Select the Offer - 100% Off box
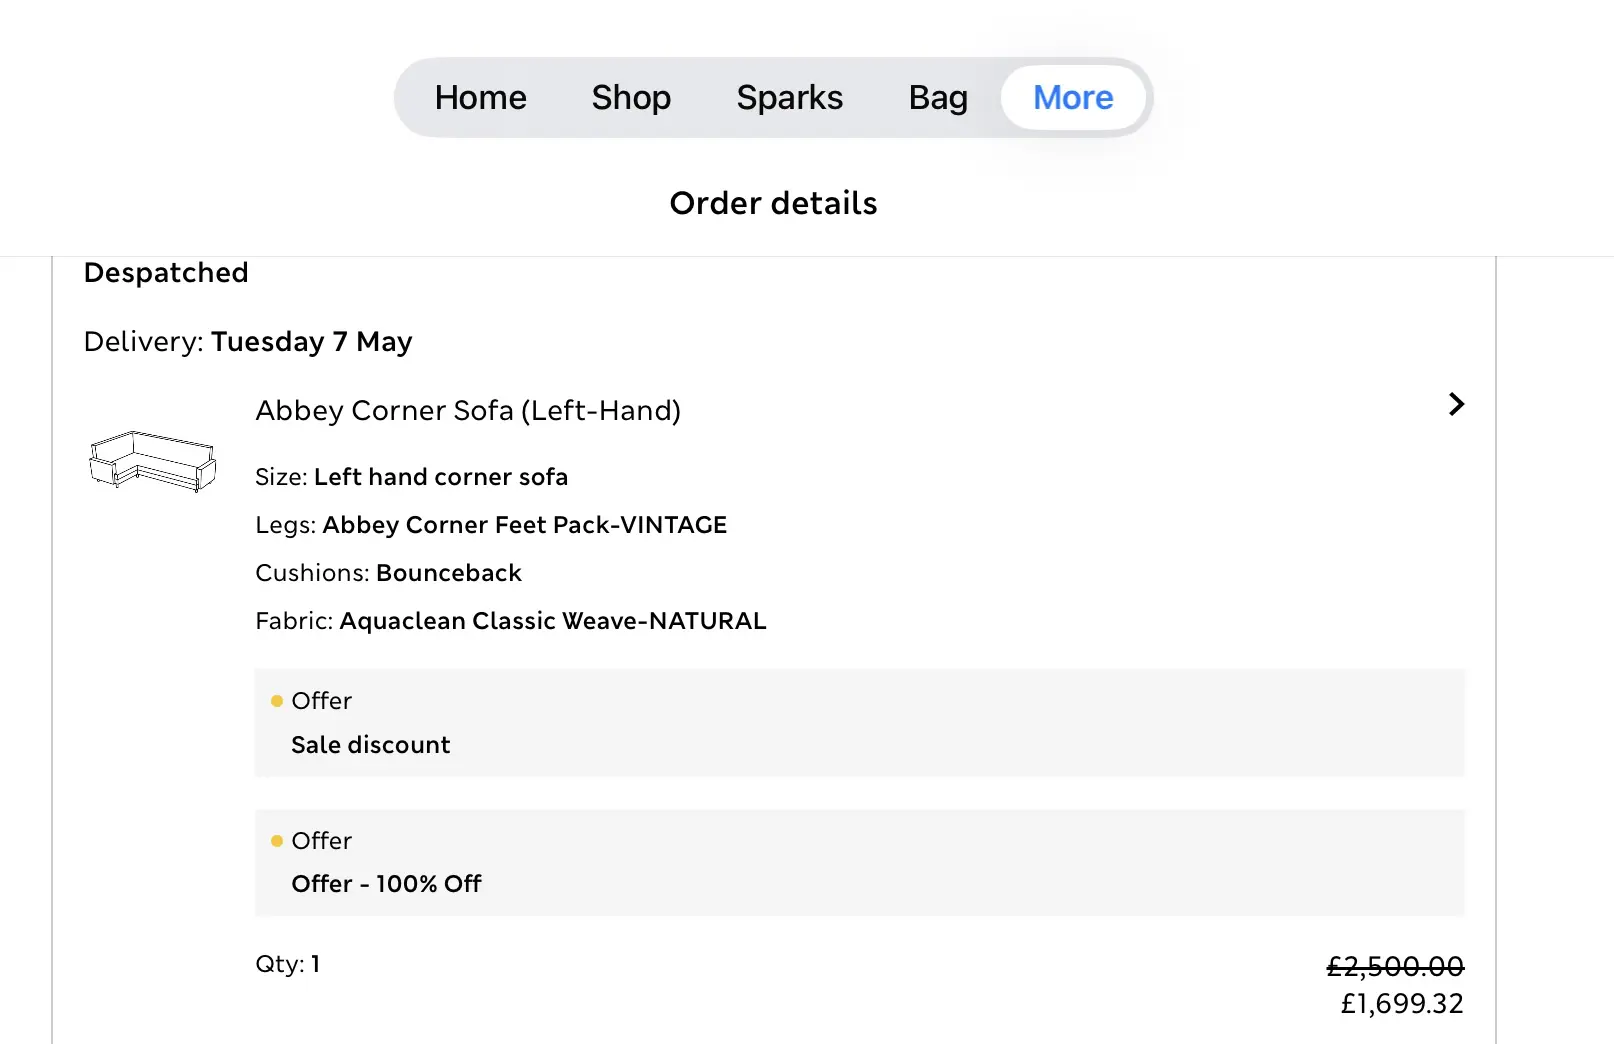 click(859, 863)
